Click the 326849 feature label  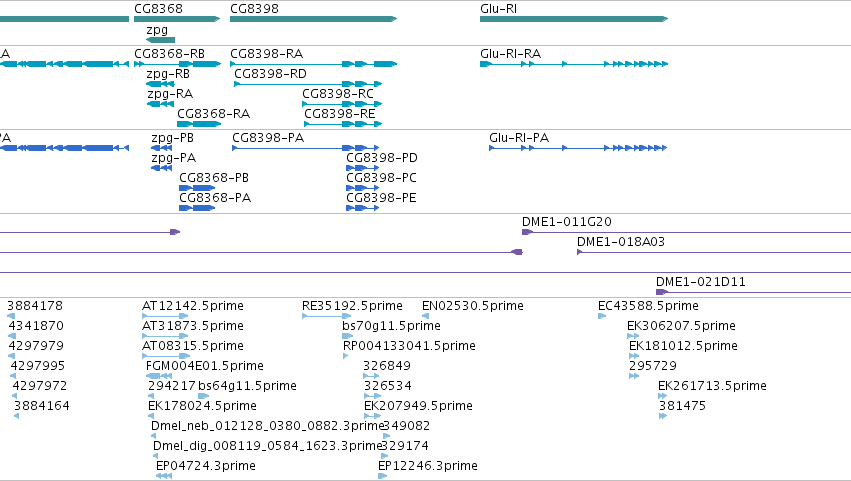point(387,366)
